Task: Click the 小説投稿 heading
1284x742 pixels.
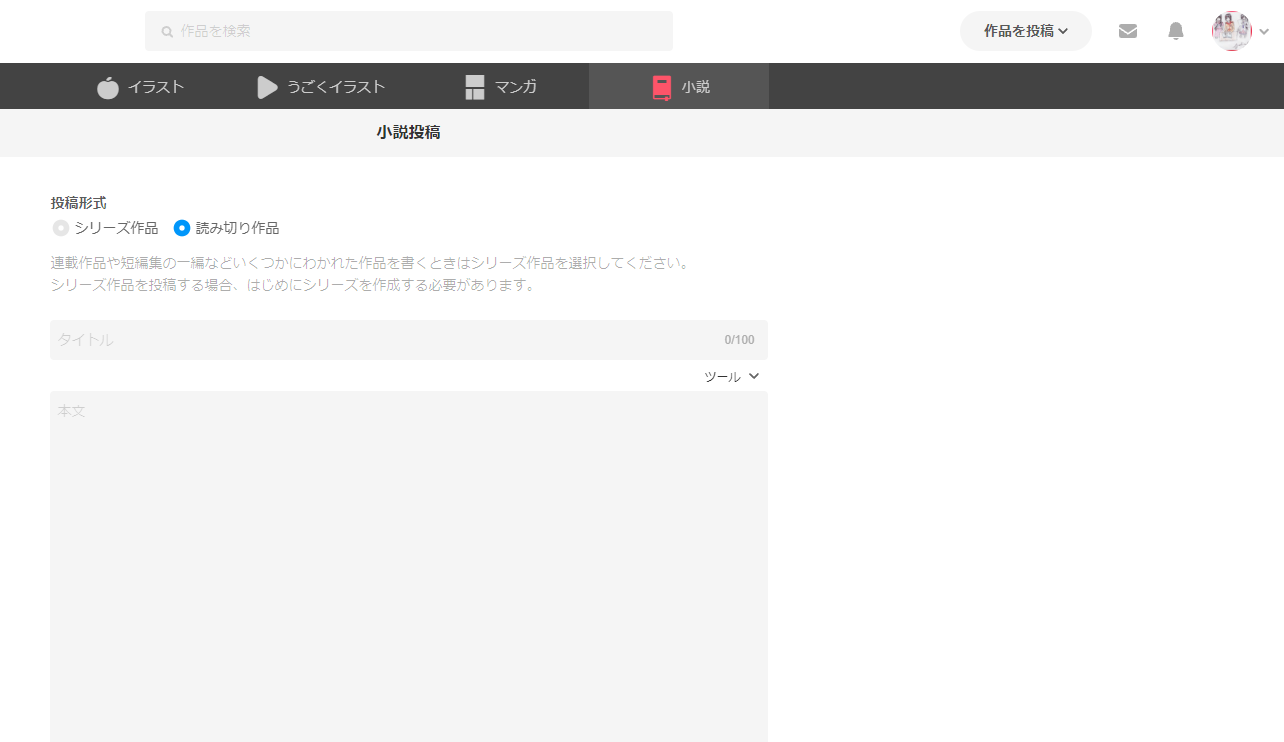Action: click(408, 132)
